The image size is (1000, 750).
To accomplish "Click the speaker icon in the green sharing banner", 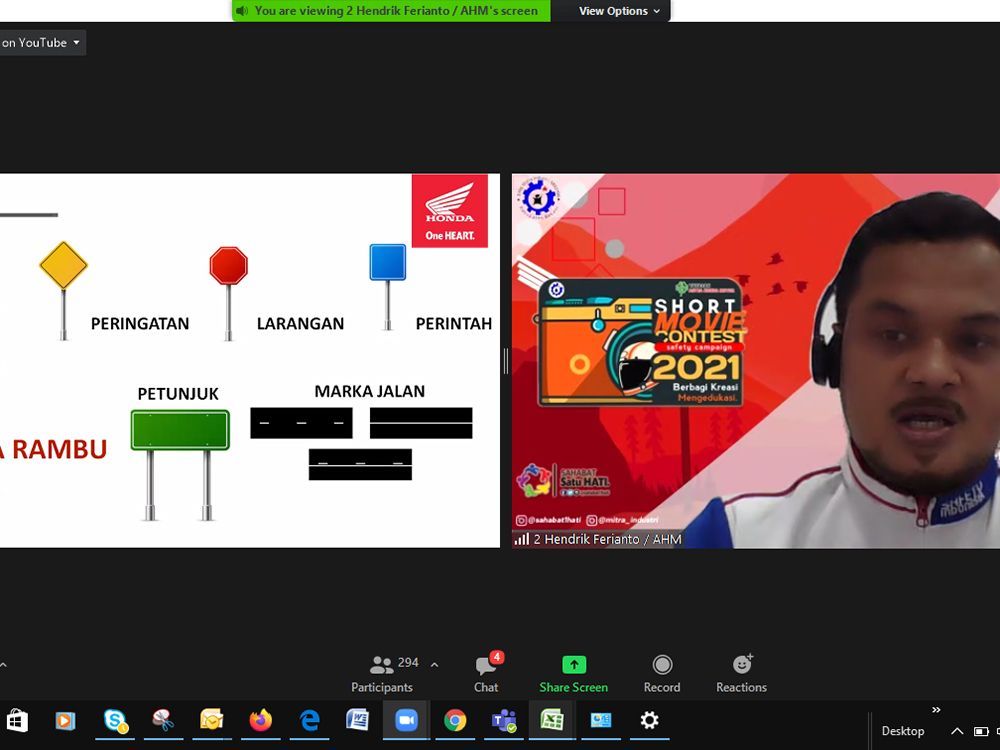I will point(242,11).
